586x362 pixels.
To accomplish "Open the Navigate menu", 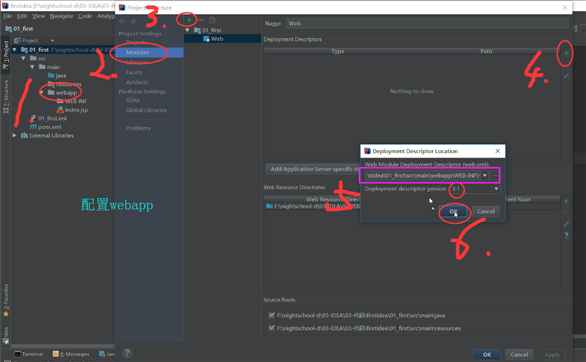I will [61, 16].
